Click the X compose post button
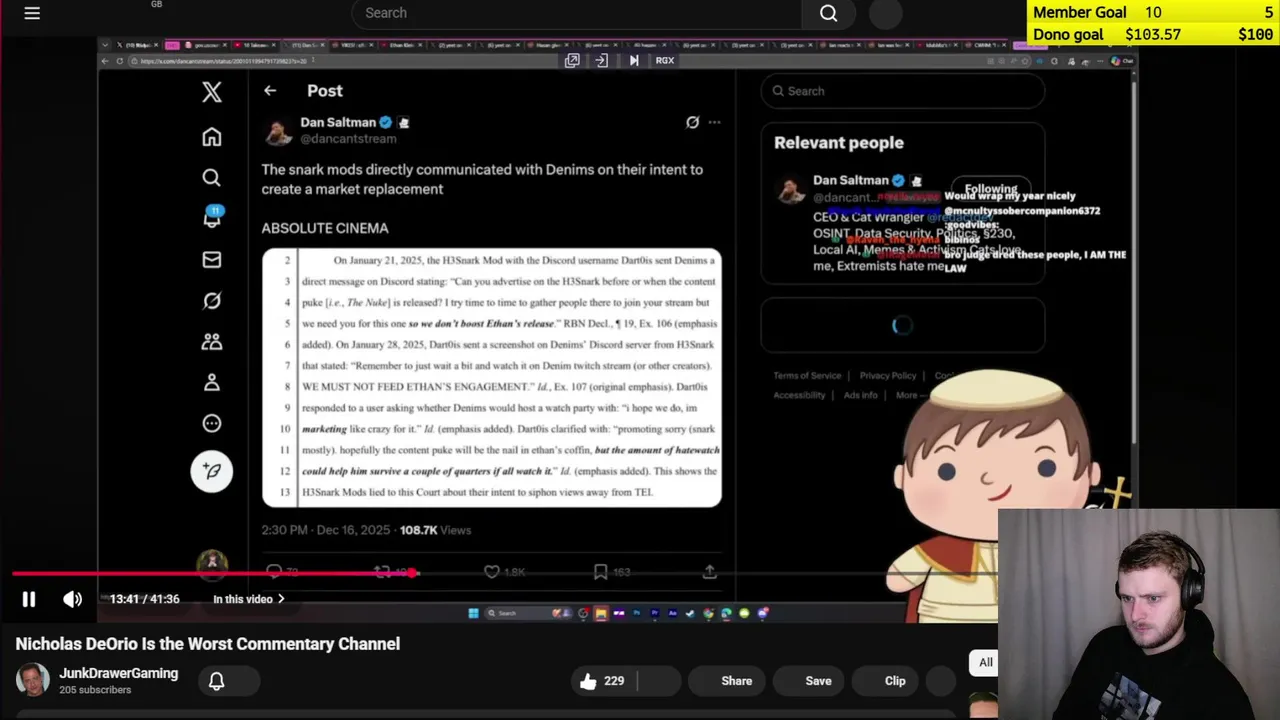Image resolution: width=1280 pixels, height=720 pixels. (x=211, y=471)
